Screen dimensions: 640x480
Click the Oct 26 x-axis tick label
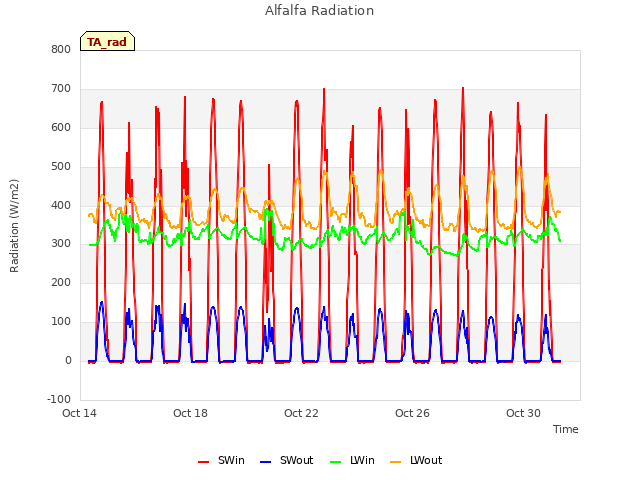412,413
